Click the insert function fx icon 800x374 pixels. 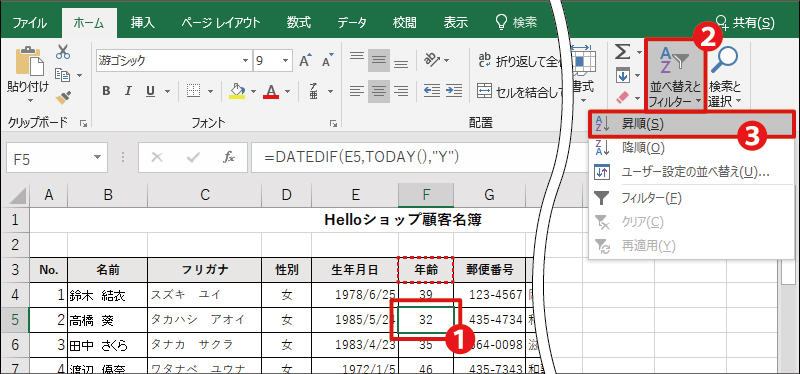coord(229,157)
